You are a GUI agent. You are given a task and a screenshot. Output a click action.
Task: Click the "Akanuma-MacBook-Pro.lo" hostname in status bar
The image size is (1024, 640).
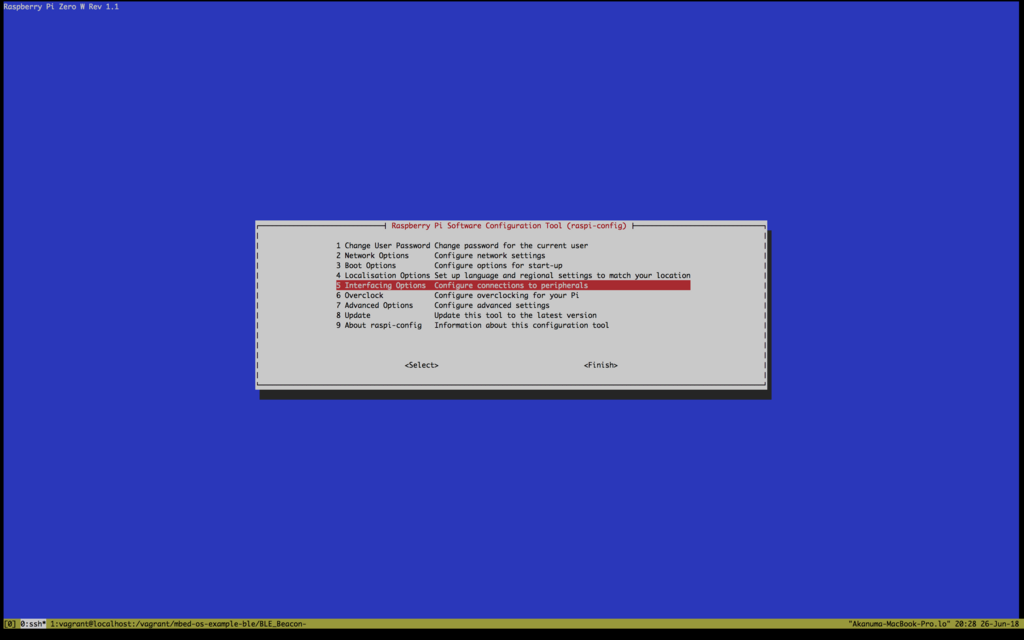click(899, 624)
